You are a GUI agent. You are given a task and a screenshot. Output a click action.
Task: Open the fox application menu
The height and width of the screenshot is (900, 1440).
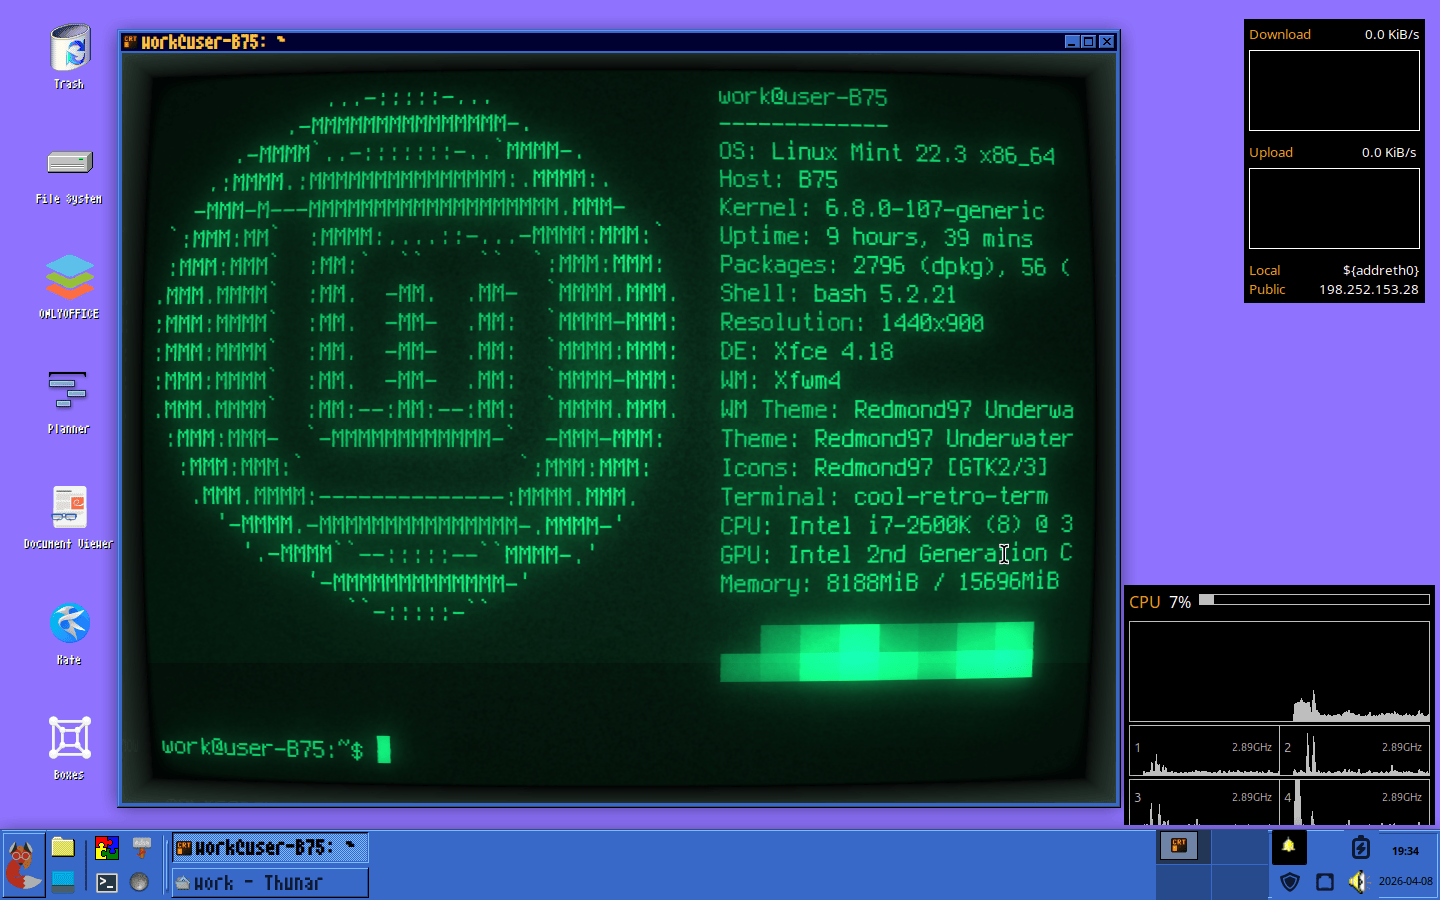[23, 864]
